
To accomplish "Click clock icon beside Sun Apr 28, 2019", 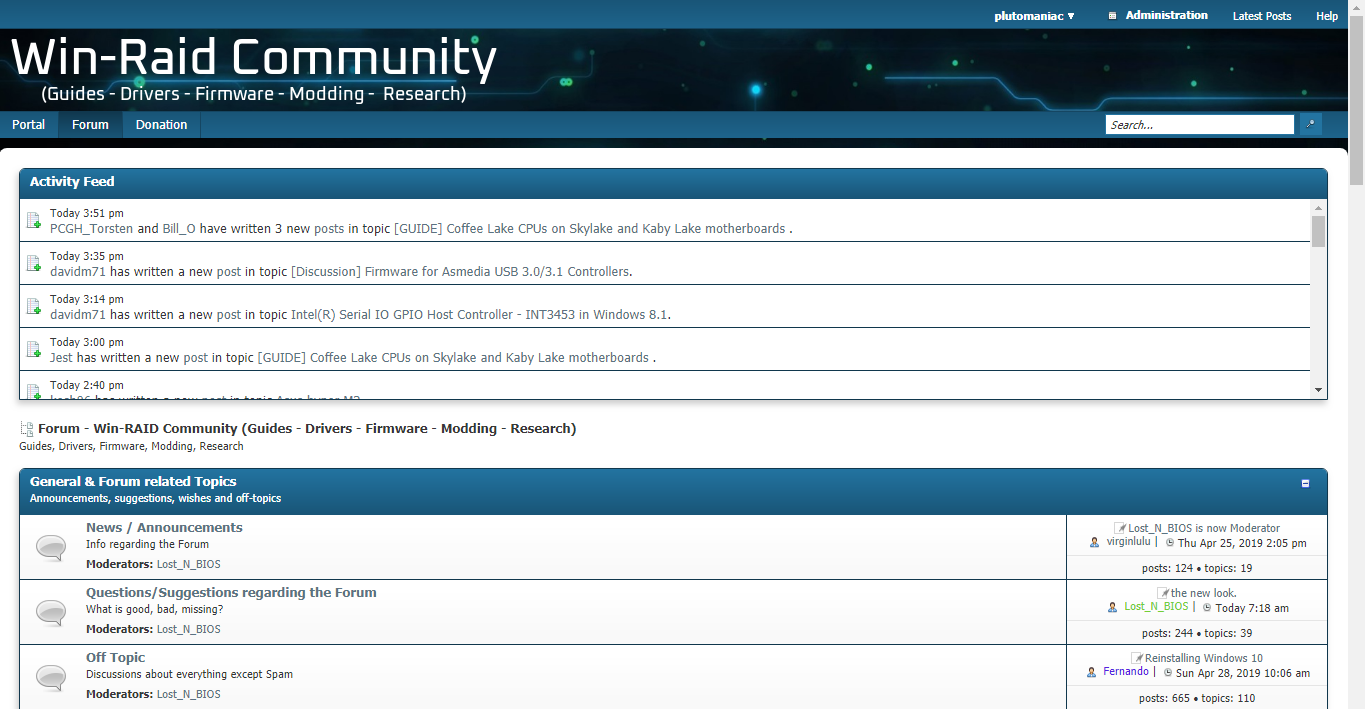I will click(x=1168, y=673).
